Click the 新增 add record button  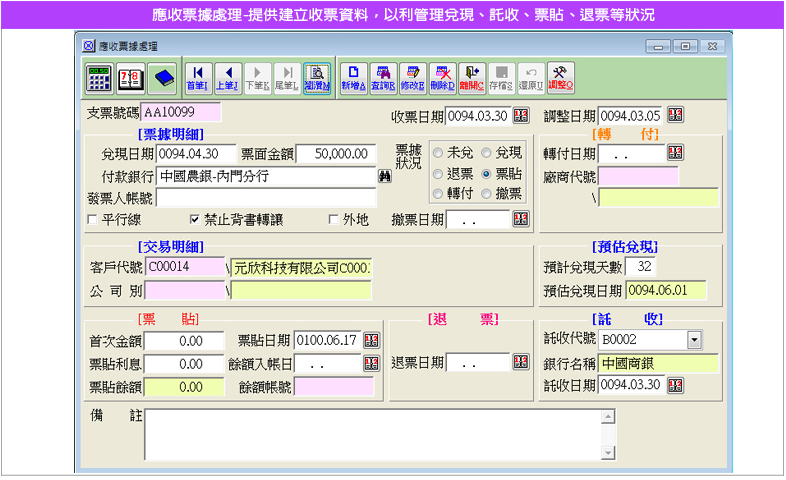(352, 77)
